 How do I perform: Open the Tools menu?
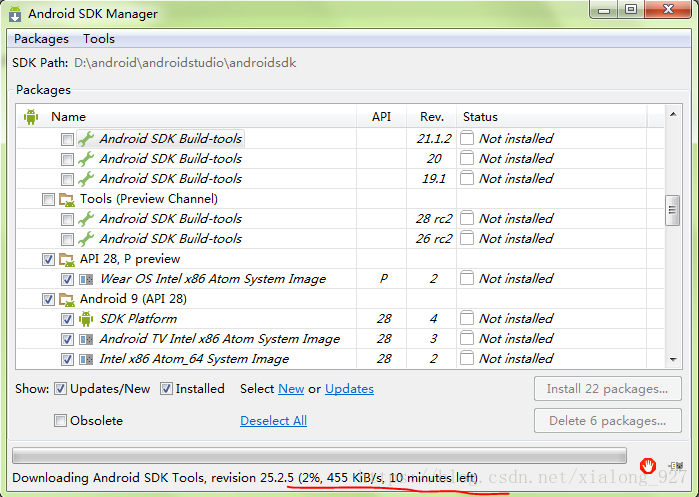coord(99,39)
